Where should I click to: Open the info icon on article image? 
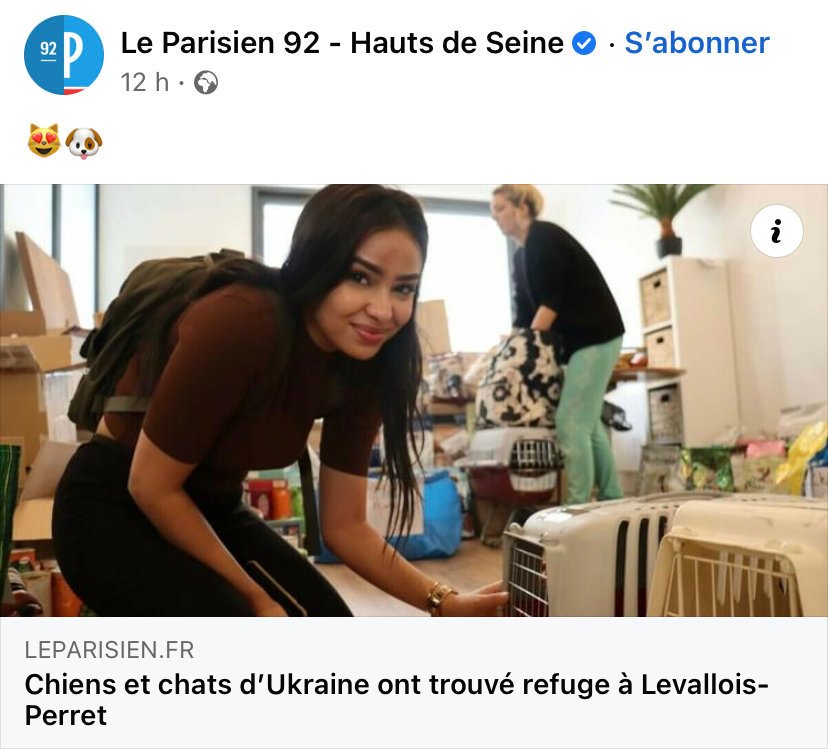coord(776,231)
